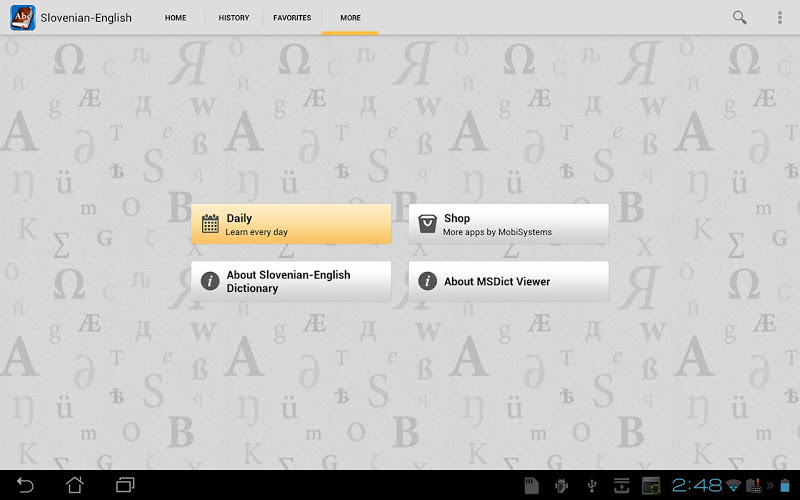800x500 pixels.
Task: Tap the Android home navigation icon
Action: pyautogui.click(x=74, y=485)
